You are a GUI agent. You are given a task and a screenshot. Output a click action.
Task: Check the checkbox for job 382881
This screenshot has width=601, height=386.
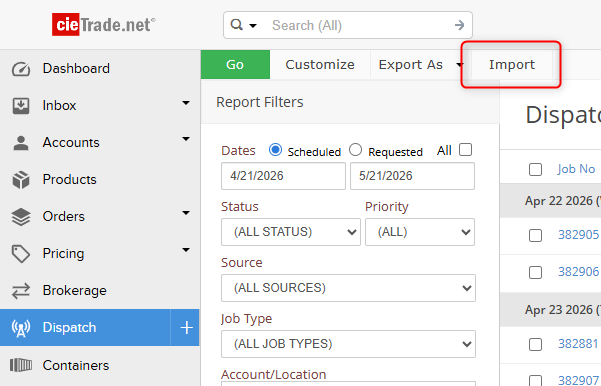pos(535,344)
